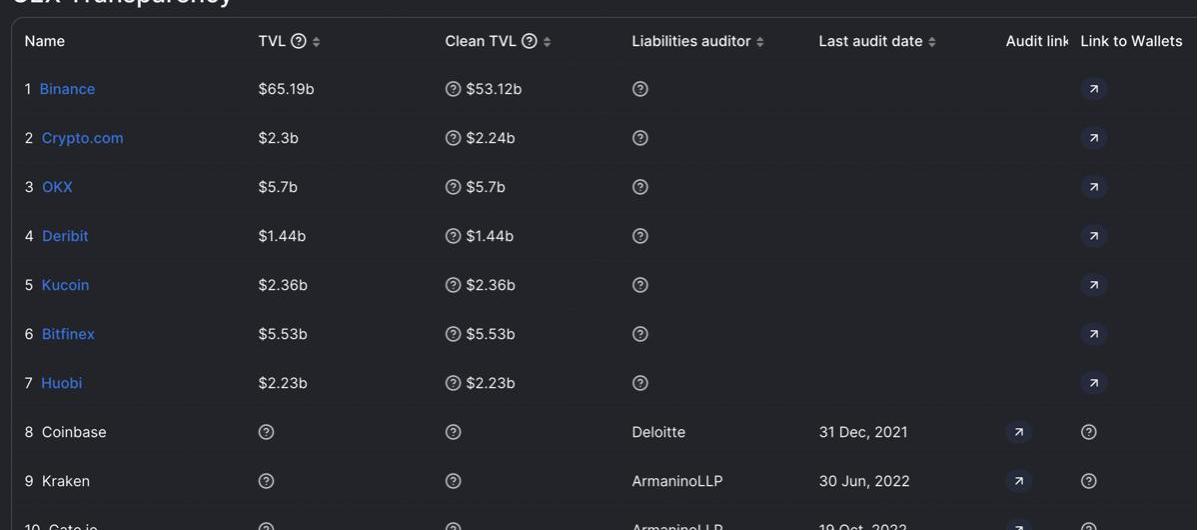
Task: Click help icon next to TVL header
Action: [x=299, y=41]
